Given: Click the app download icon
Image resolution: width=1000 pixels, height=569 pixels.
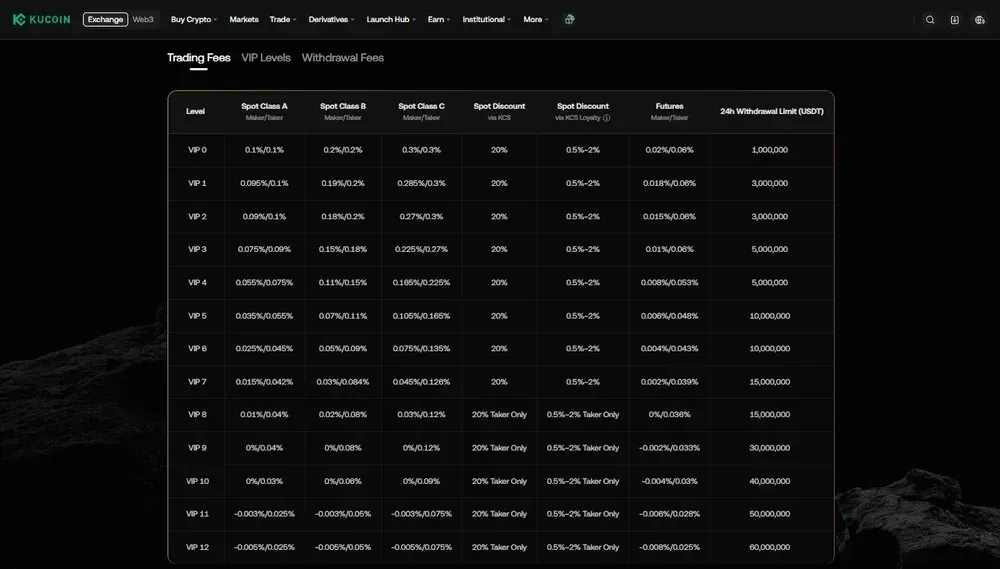Looking at the screenshot, I should click(955, 20).
